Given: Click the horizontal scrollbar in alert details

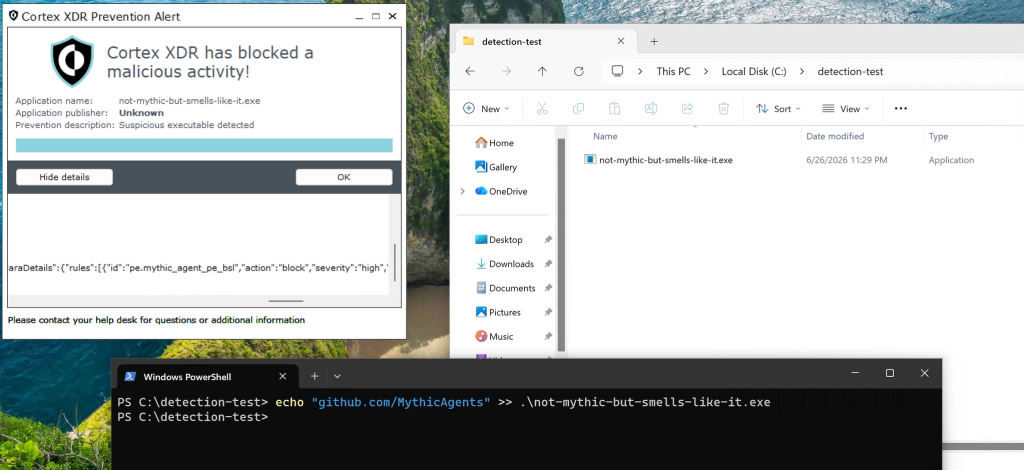Looking at the screenshot, I should coord(285,301).
